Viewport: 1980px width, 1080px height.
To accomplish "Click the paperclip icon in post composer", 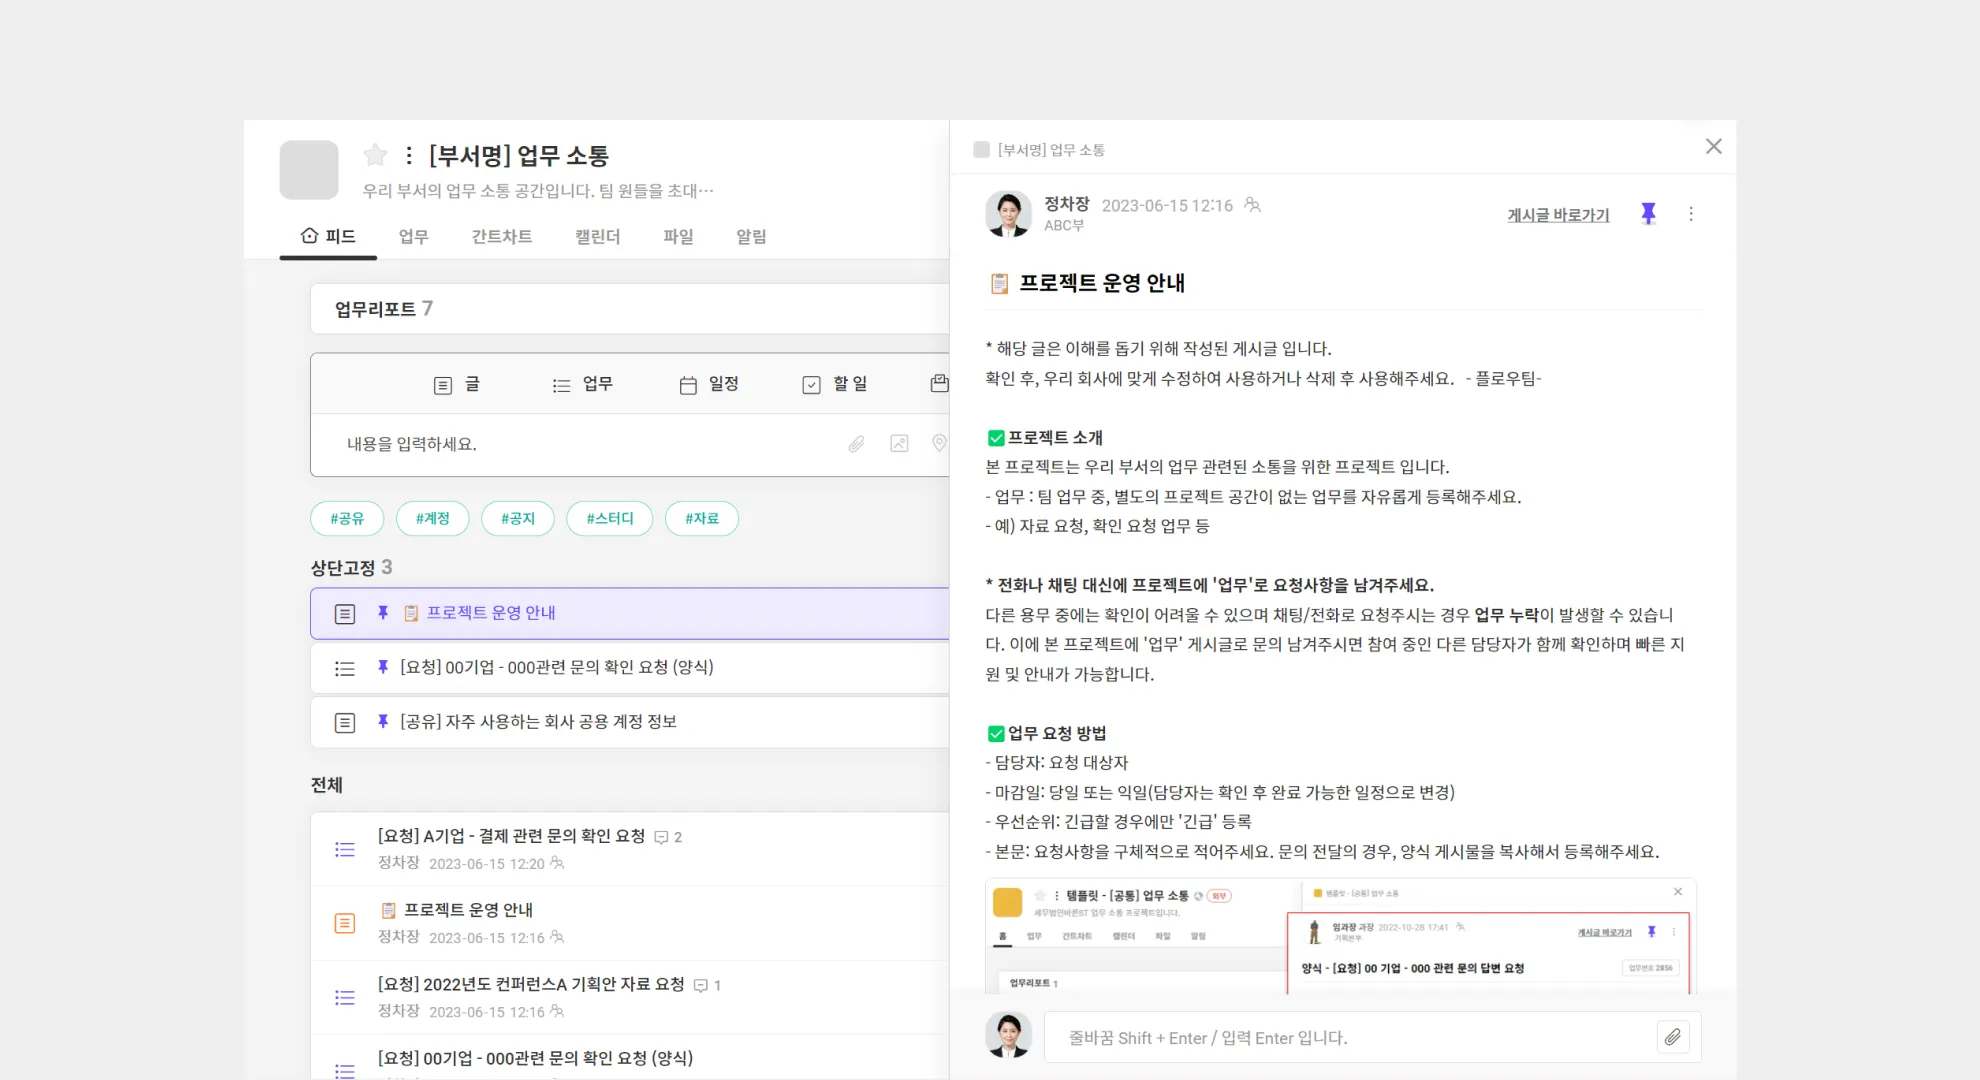I will [857, 444].
